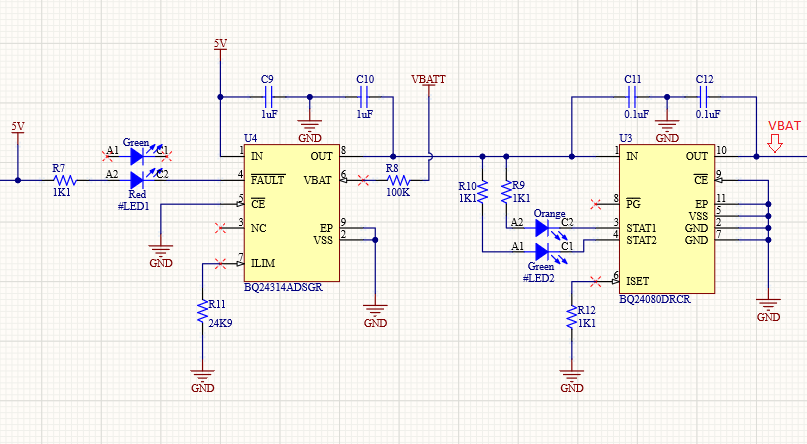Select the U3 designator label

click(x=625, y=138)
